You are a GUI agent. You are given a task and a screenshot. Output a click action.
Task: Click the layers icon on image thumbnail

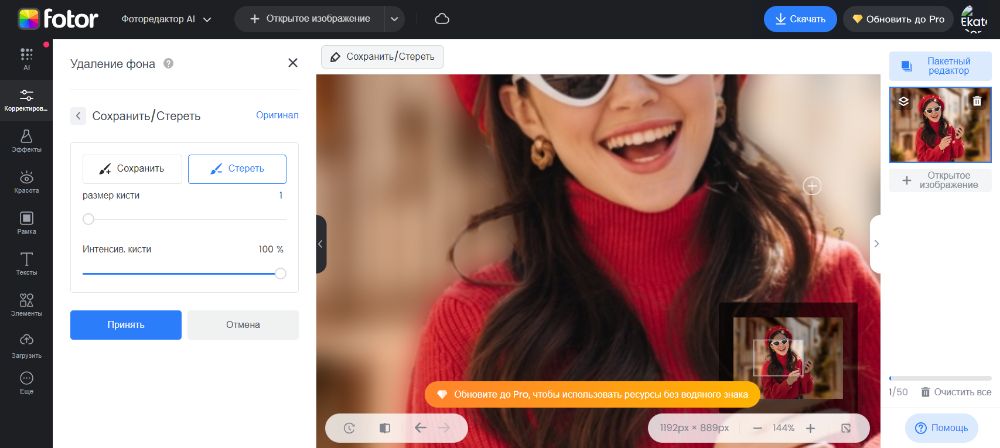[903, 100]
